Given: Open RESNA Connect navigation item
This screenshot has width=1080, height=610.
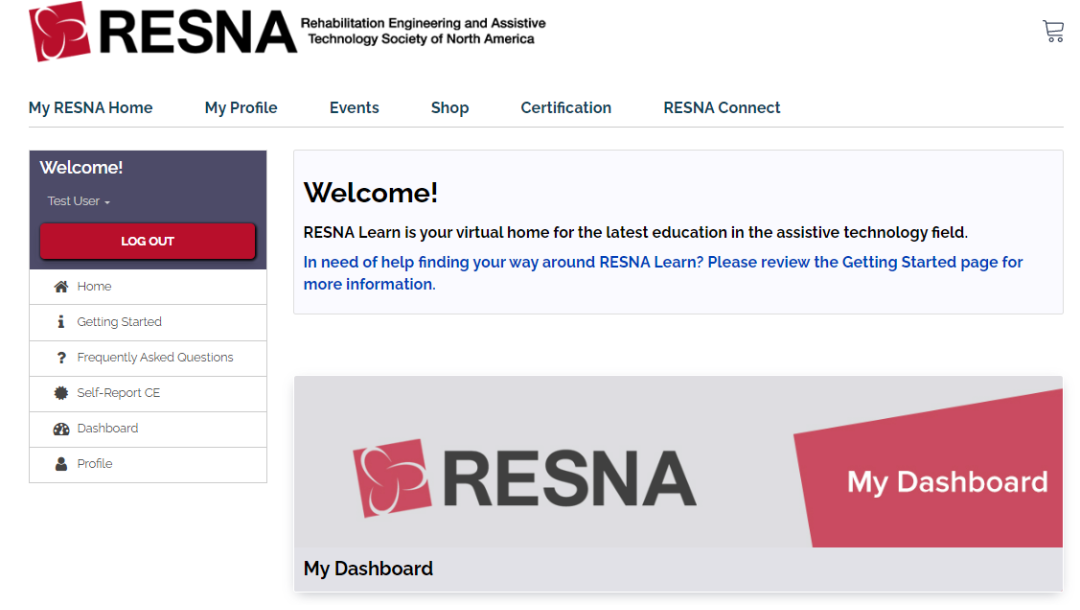Looking at the screenshot, I should click(x=722, y=107).
